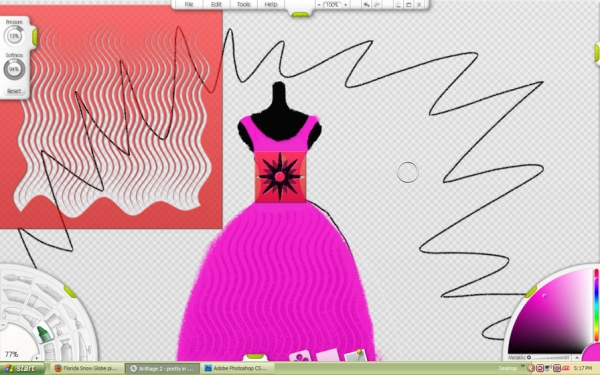Increase tool size with plus button
Image resolution: width=600 pixels, height=375 pixels.
[x=36, y=358]
